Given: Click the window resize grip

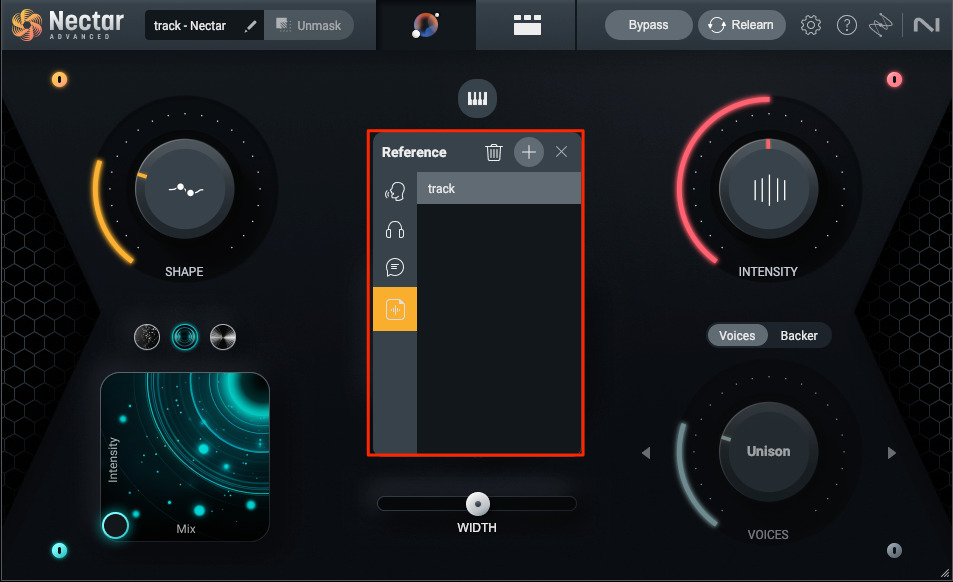Looking at the screenshot, I should pyautogui.click(x=945, y=573).
